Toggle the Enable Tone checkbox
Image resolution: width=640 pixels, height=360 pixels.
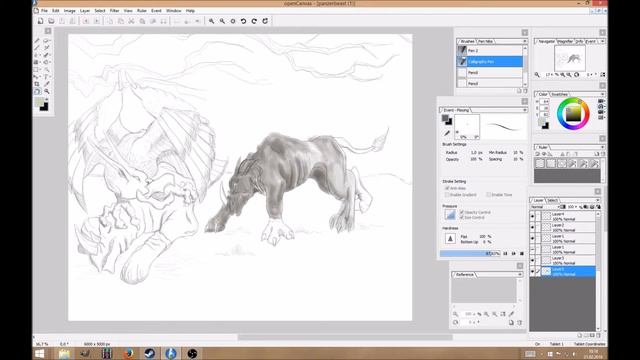pyautogui.click(x=489, y=195)
